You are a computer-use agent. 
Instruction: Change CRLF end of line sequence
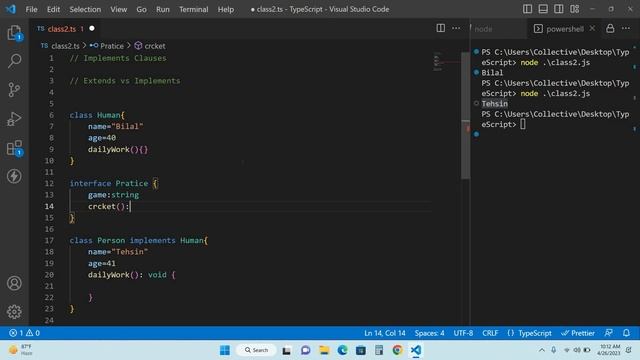tap(490, 333)
